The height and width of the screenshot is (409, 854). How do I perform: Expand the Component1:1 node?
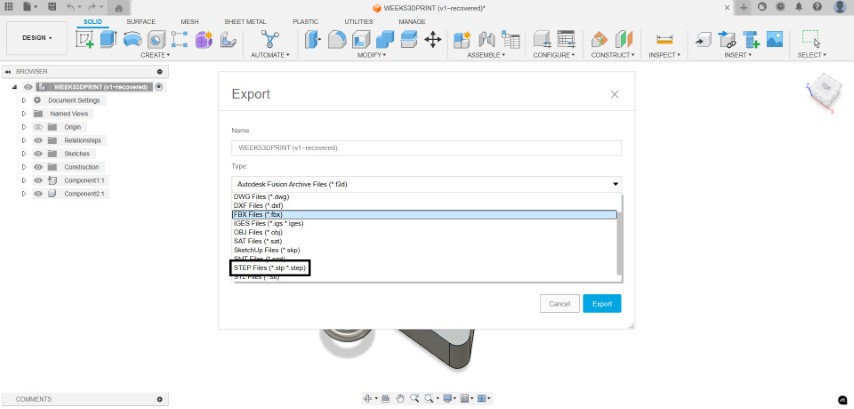(24, 180)
